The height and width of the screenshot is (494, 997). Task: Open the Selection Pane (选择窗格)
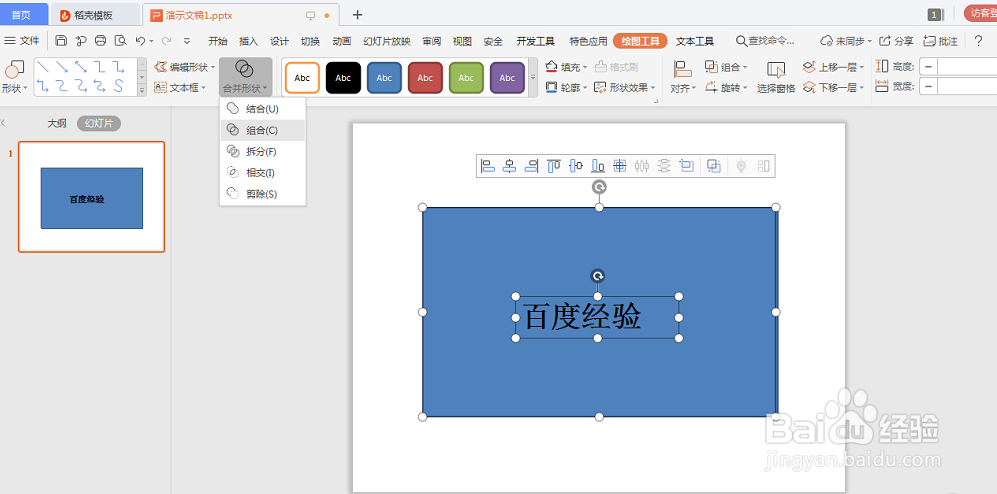(776, 77)
